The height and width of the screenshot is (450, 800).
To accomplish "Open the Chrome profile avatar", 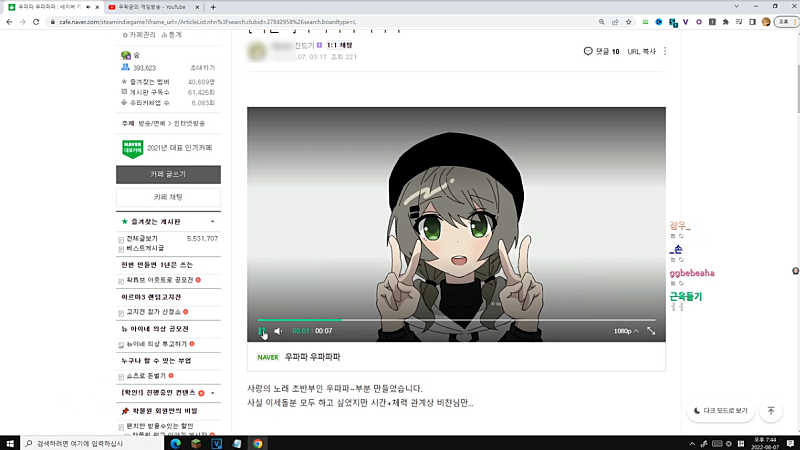I will [766, 22].
